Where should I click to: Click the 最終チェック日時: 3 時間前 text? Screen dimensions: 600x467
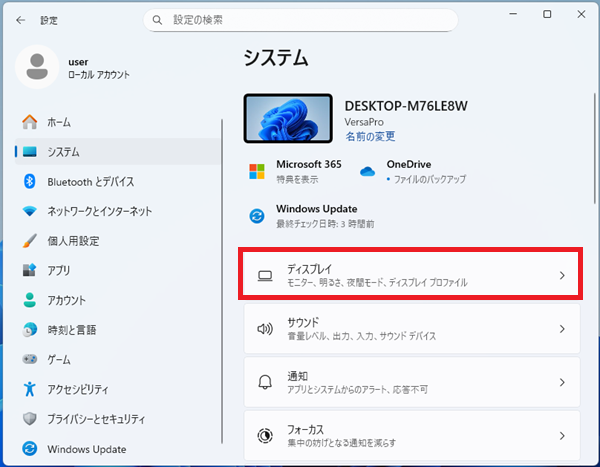click(x=325, y=224)
